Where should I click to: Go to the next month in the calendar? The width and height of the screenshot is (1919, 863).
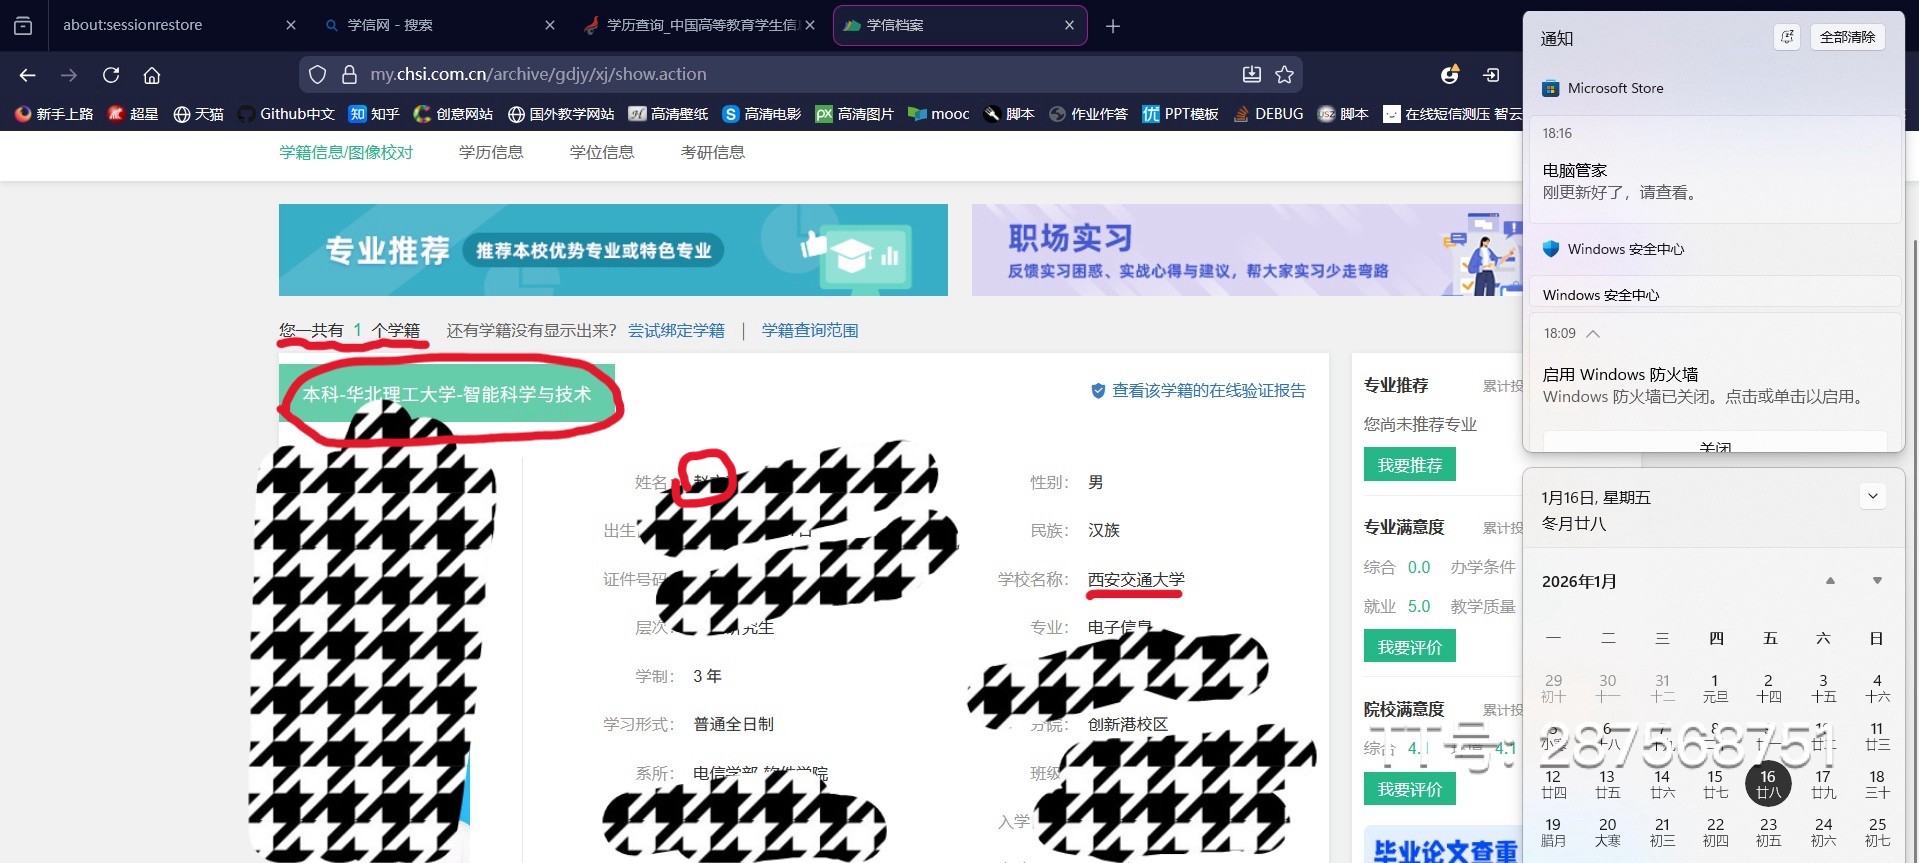[x=1877, y=581]
